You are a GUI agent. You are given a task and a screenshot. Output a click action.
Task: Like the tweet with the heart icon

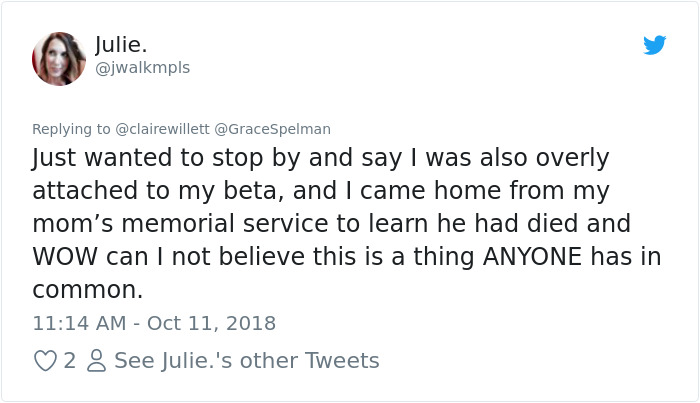tap(45, 361)
